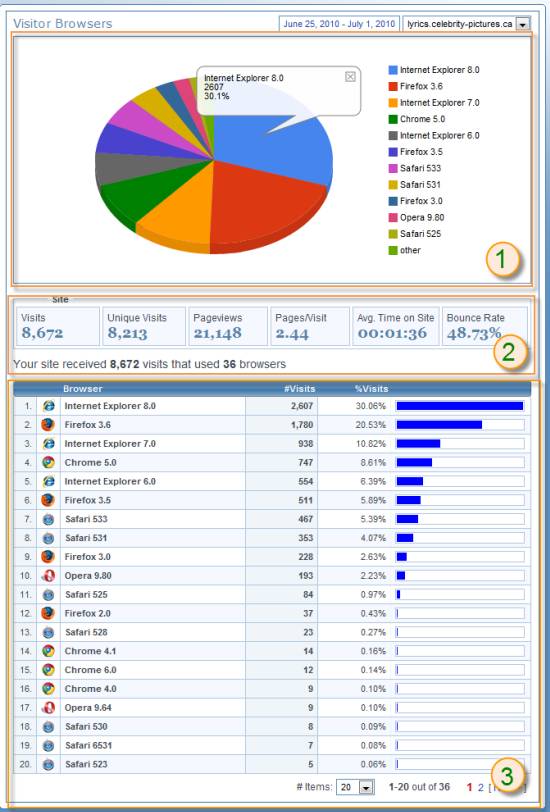Go to results page 2
The height and width of the screenshot is (812, 550).
coord(481,787)
